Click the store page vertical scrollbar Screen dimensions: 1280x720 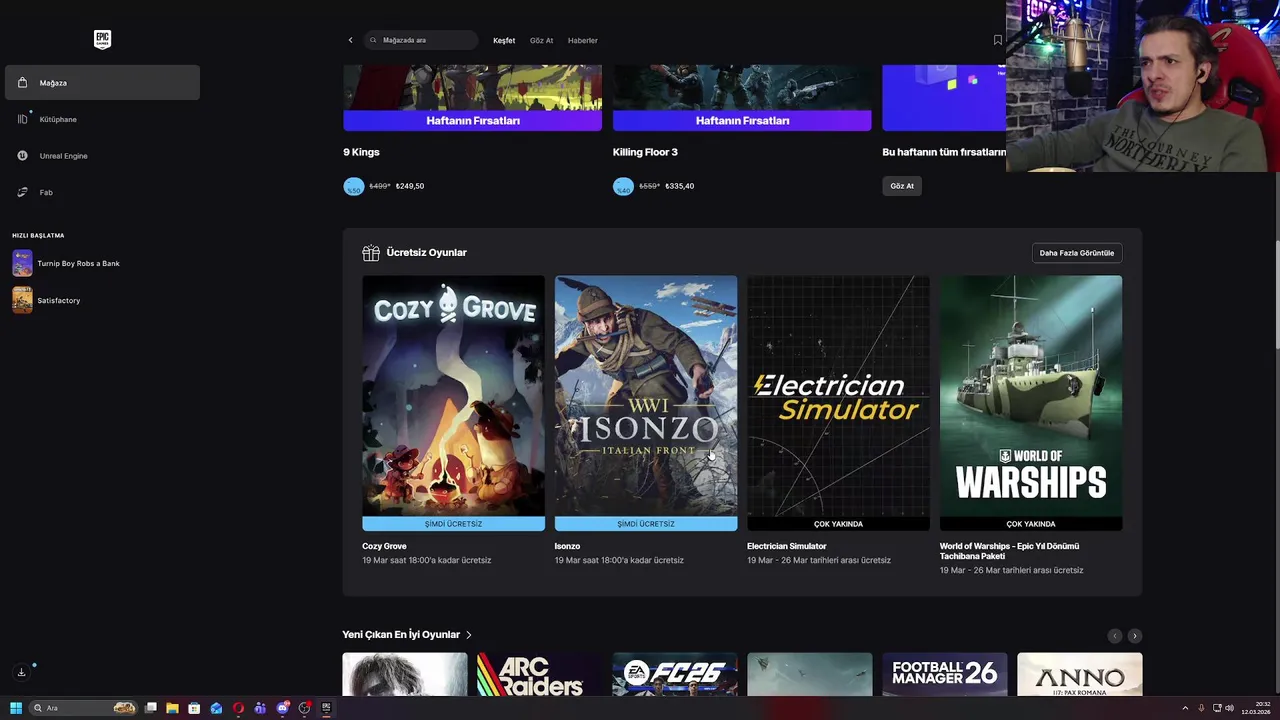point(1276,295)
